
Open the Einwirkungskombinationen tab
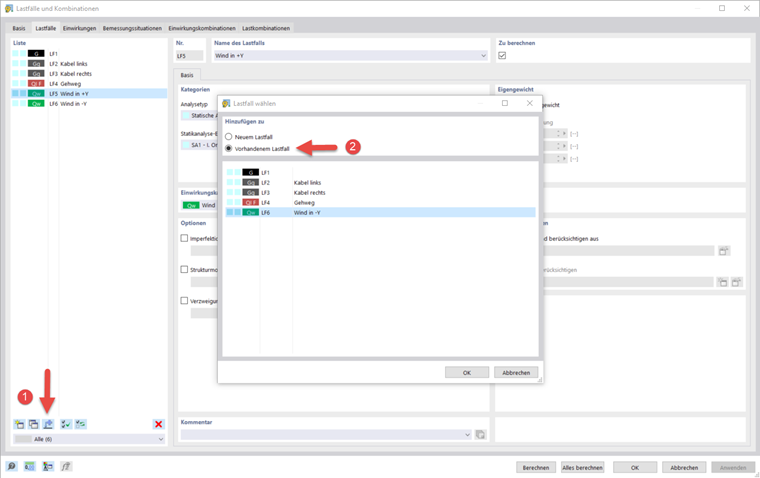202,28
